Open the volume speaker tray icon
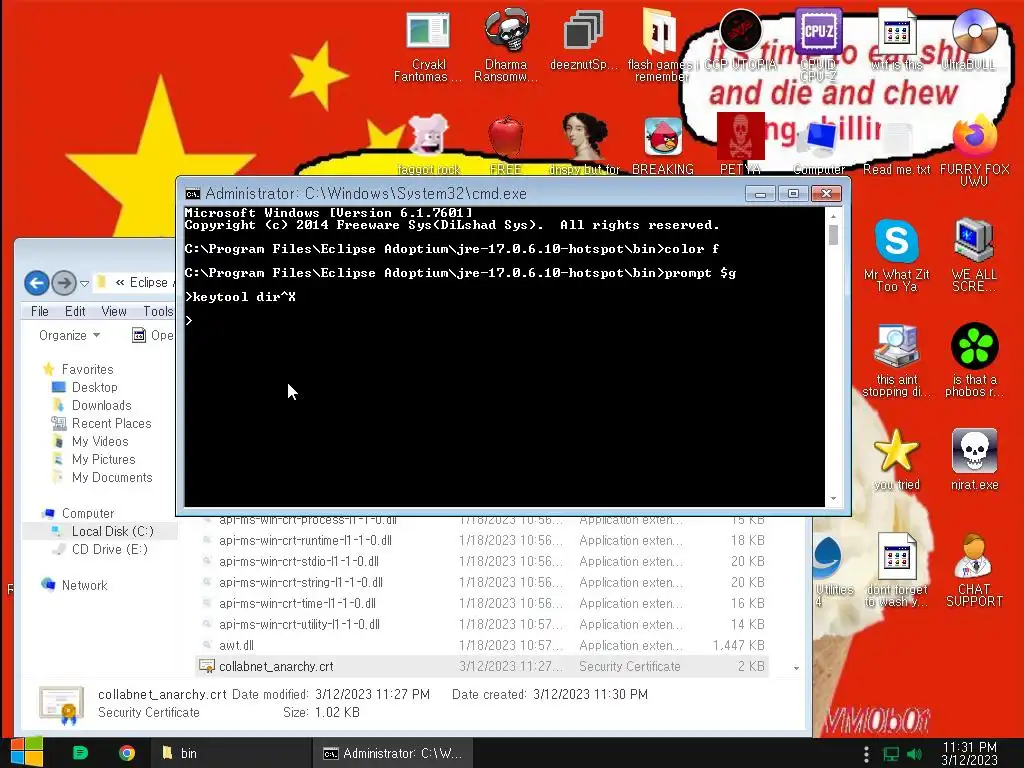Screen dimensions: 1024x768 tap(915, 754)
